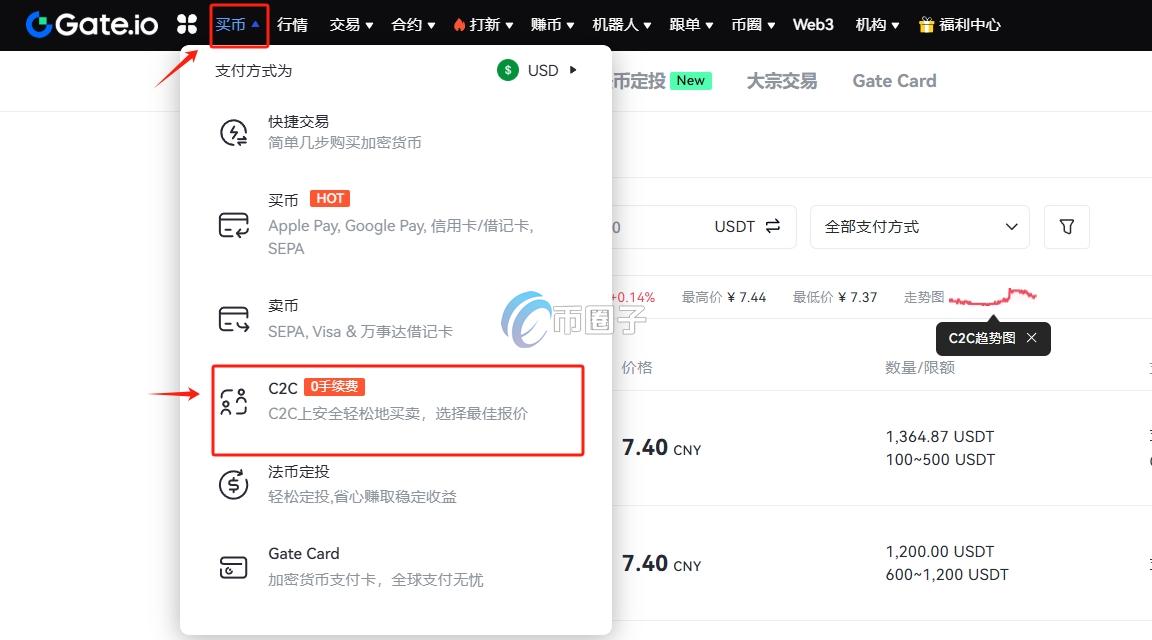Click the C2C people icon

coord(233,400)
